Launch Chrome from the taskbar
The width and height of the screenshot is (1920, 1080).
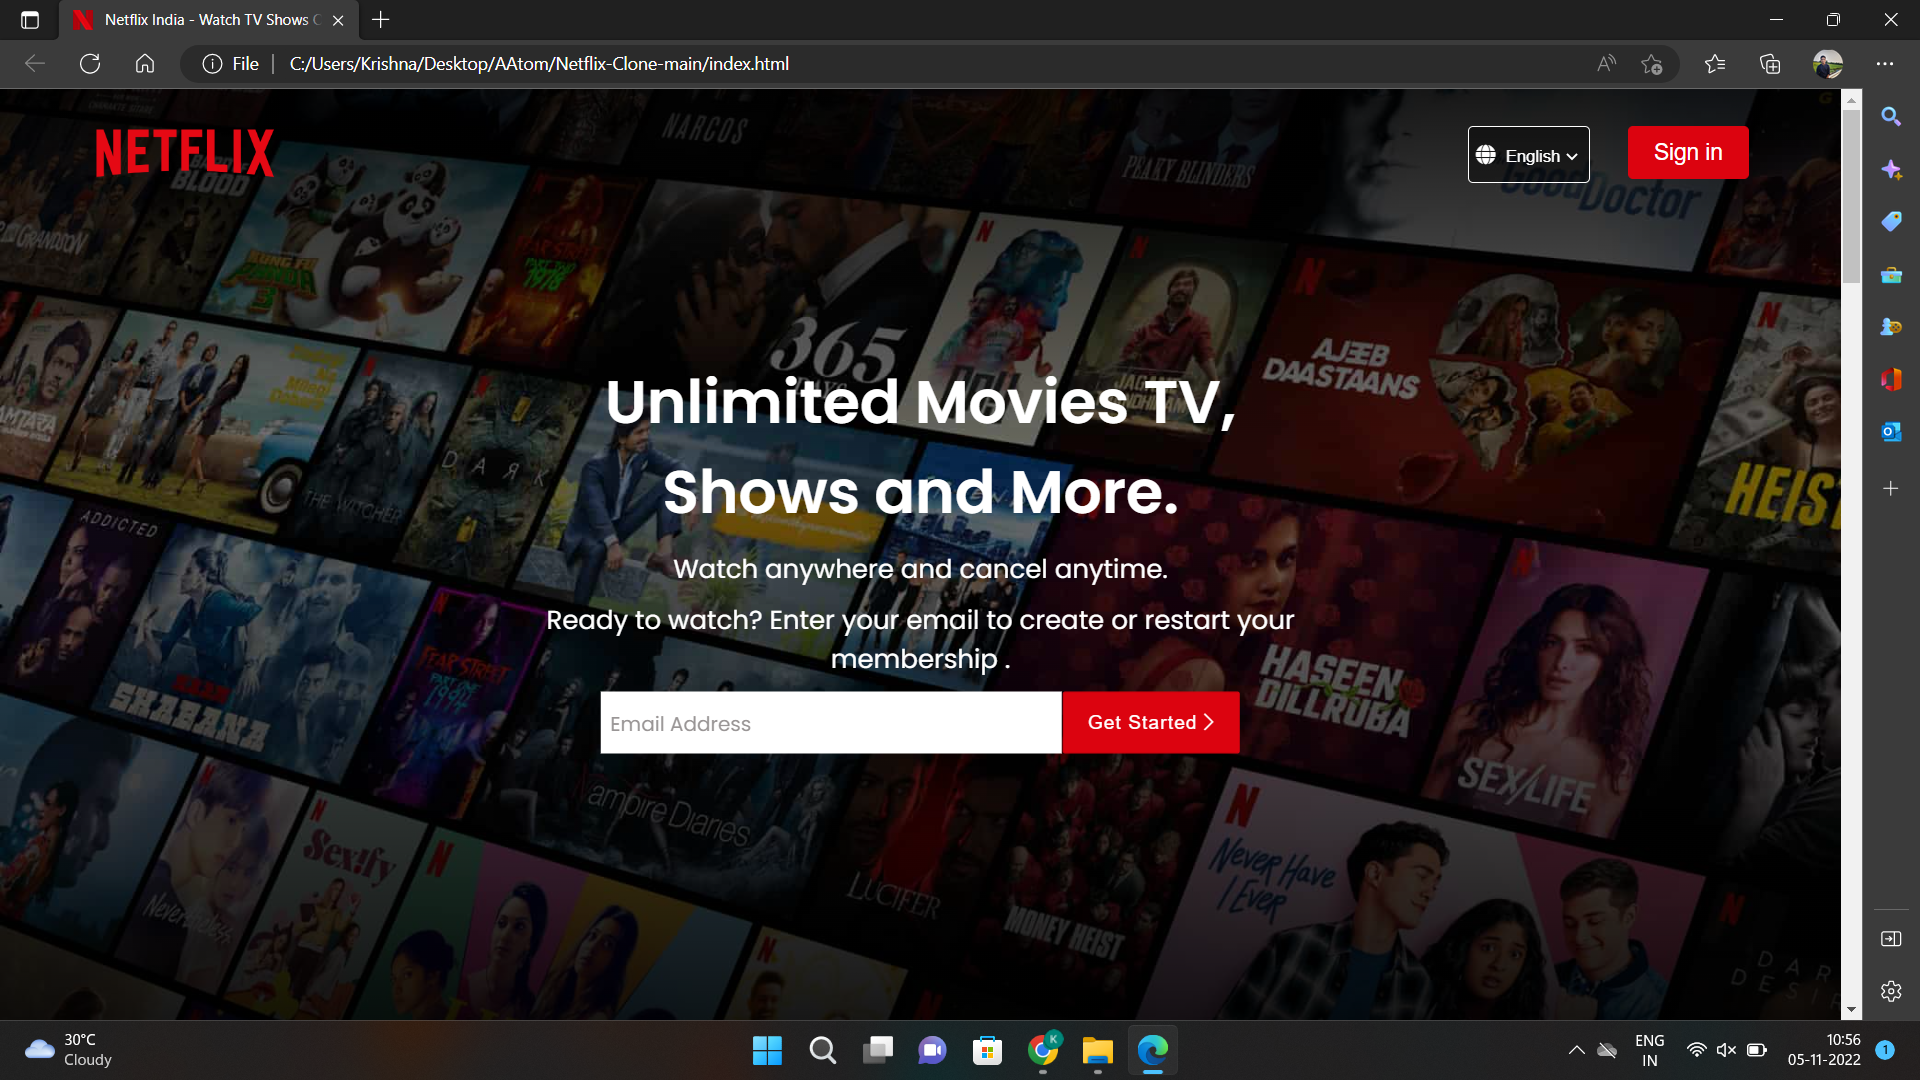coord(1042,1050)
